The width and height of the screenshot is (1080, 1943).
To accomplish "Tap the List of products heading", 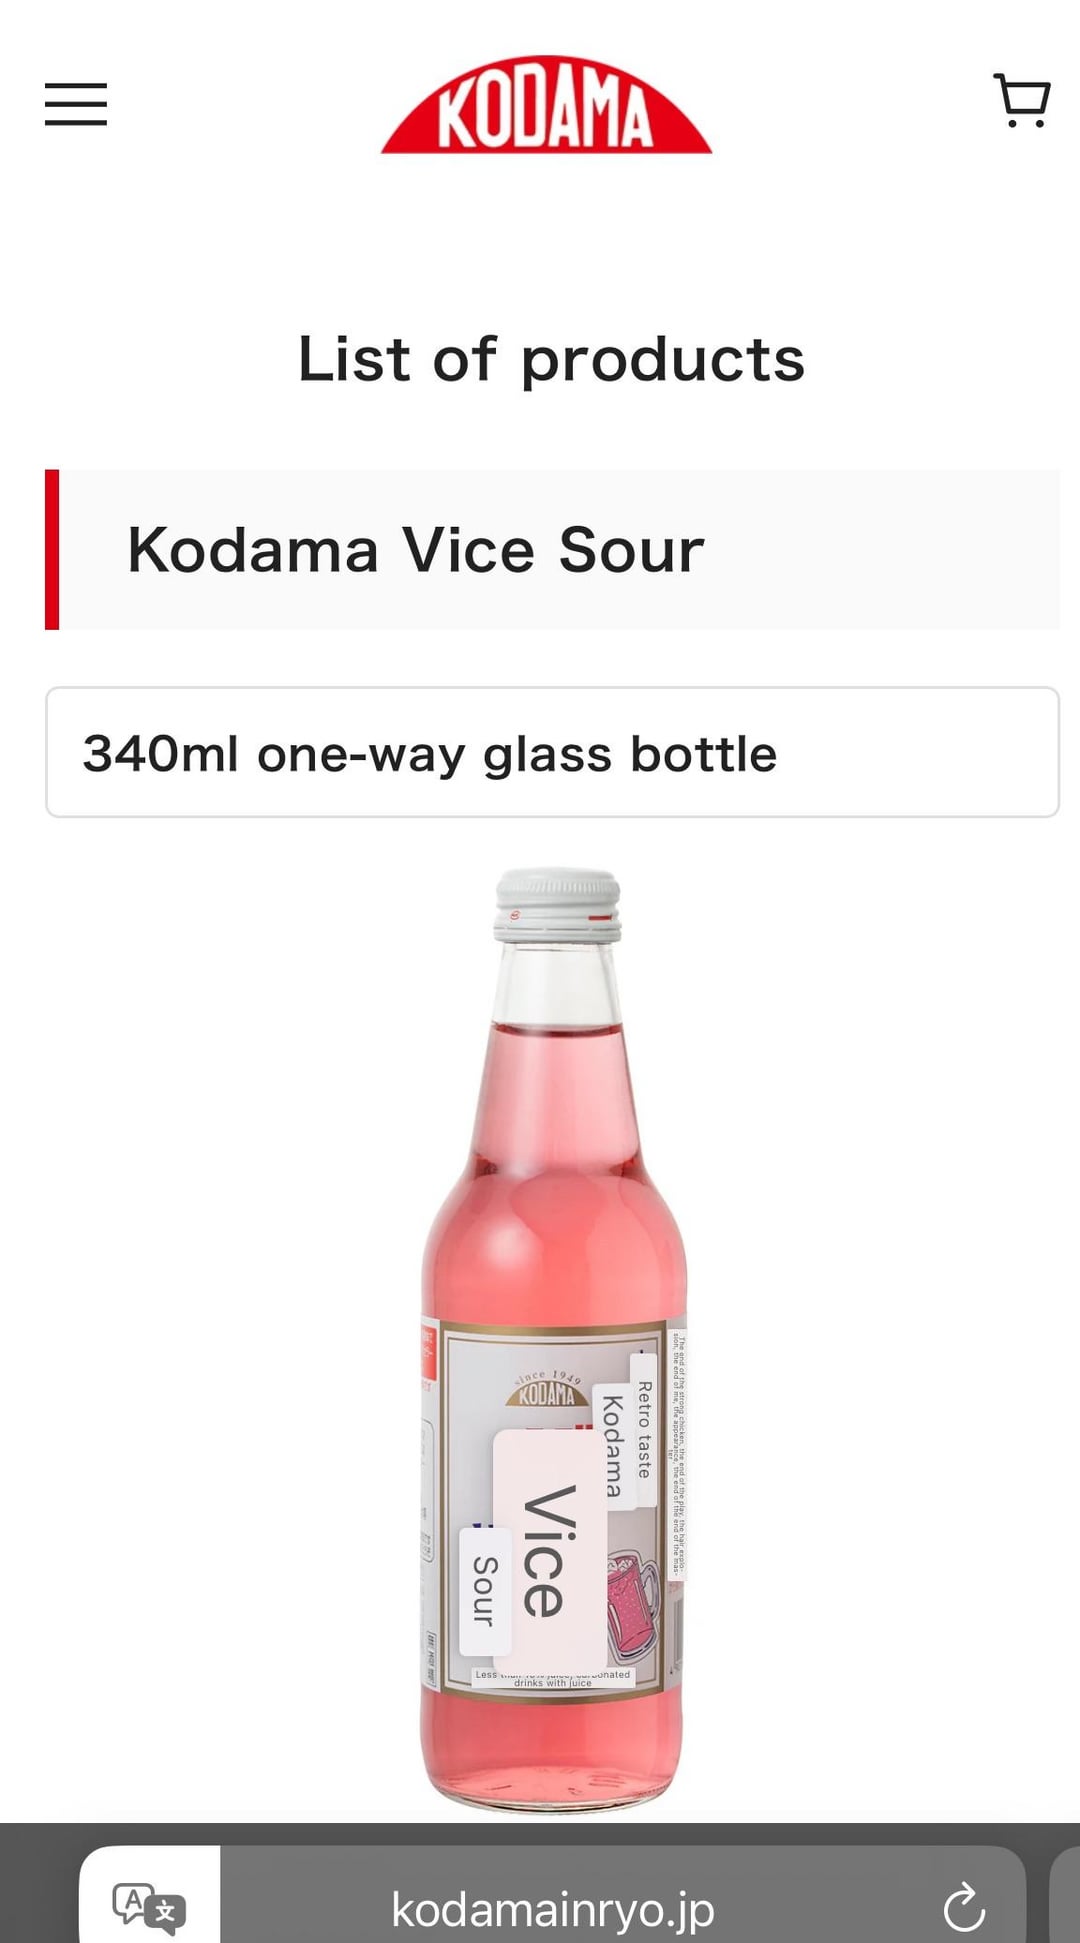I will pyautogui.click(x=551, y=359).
